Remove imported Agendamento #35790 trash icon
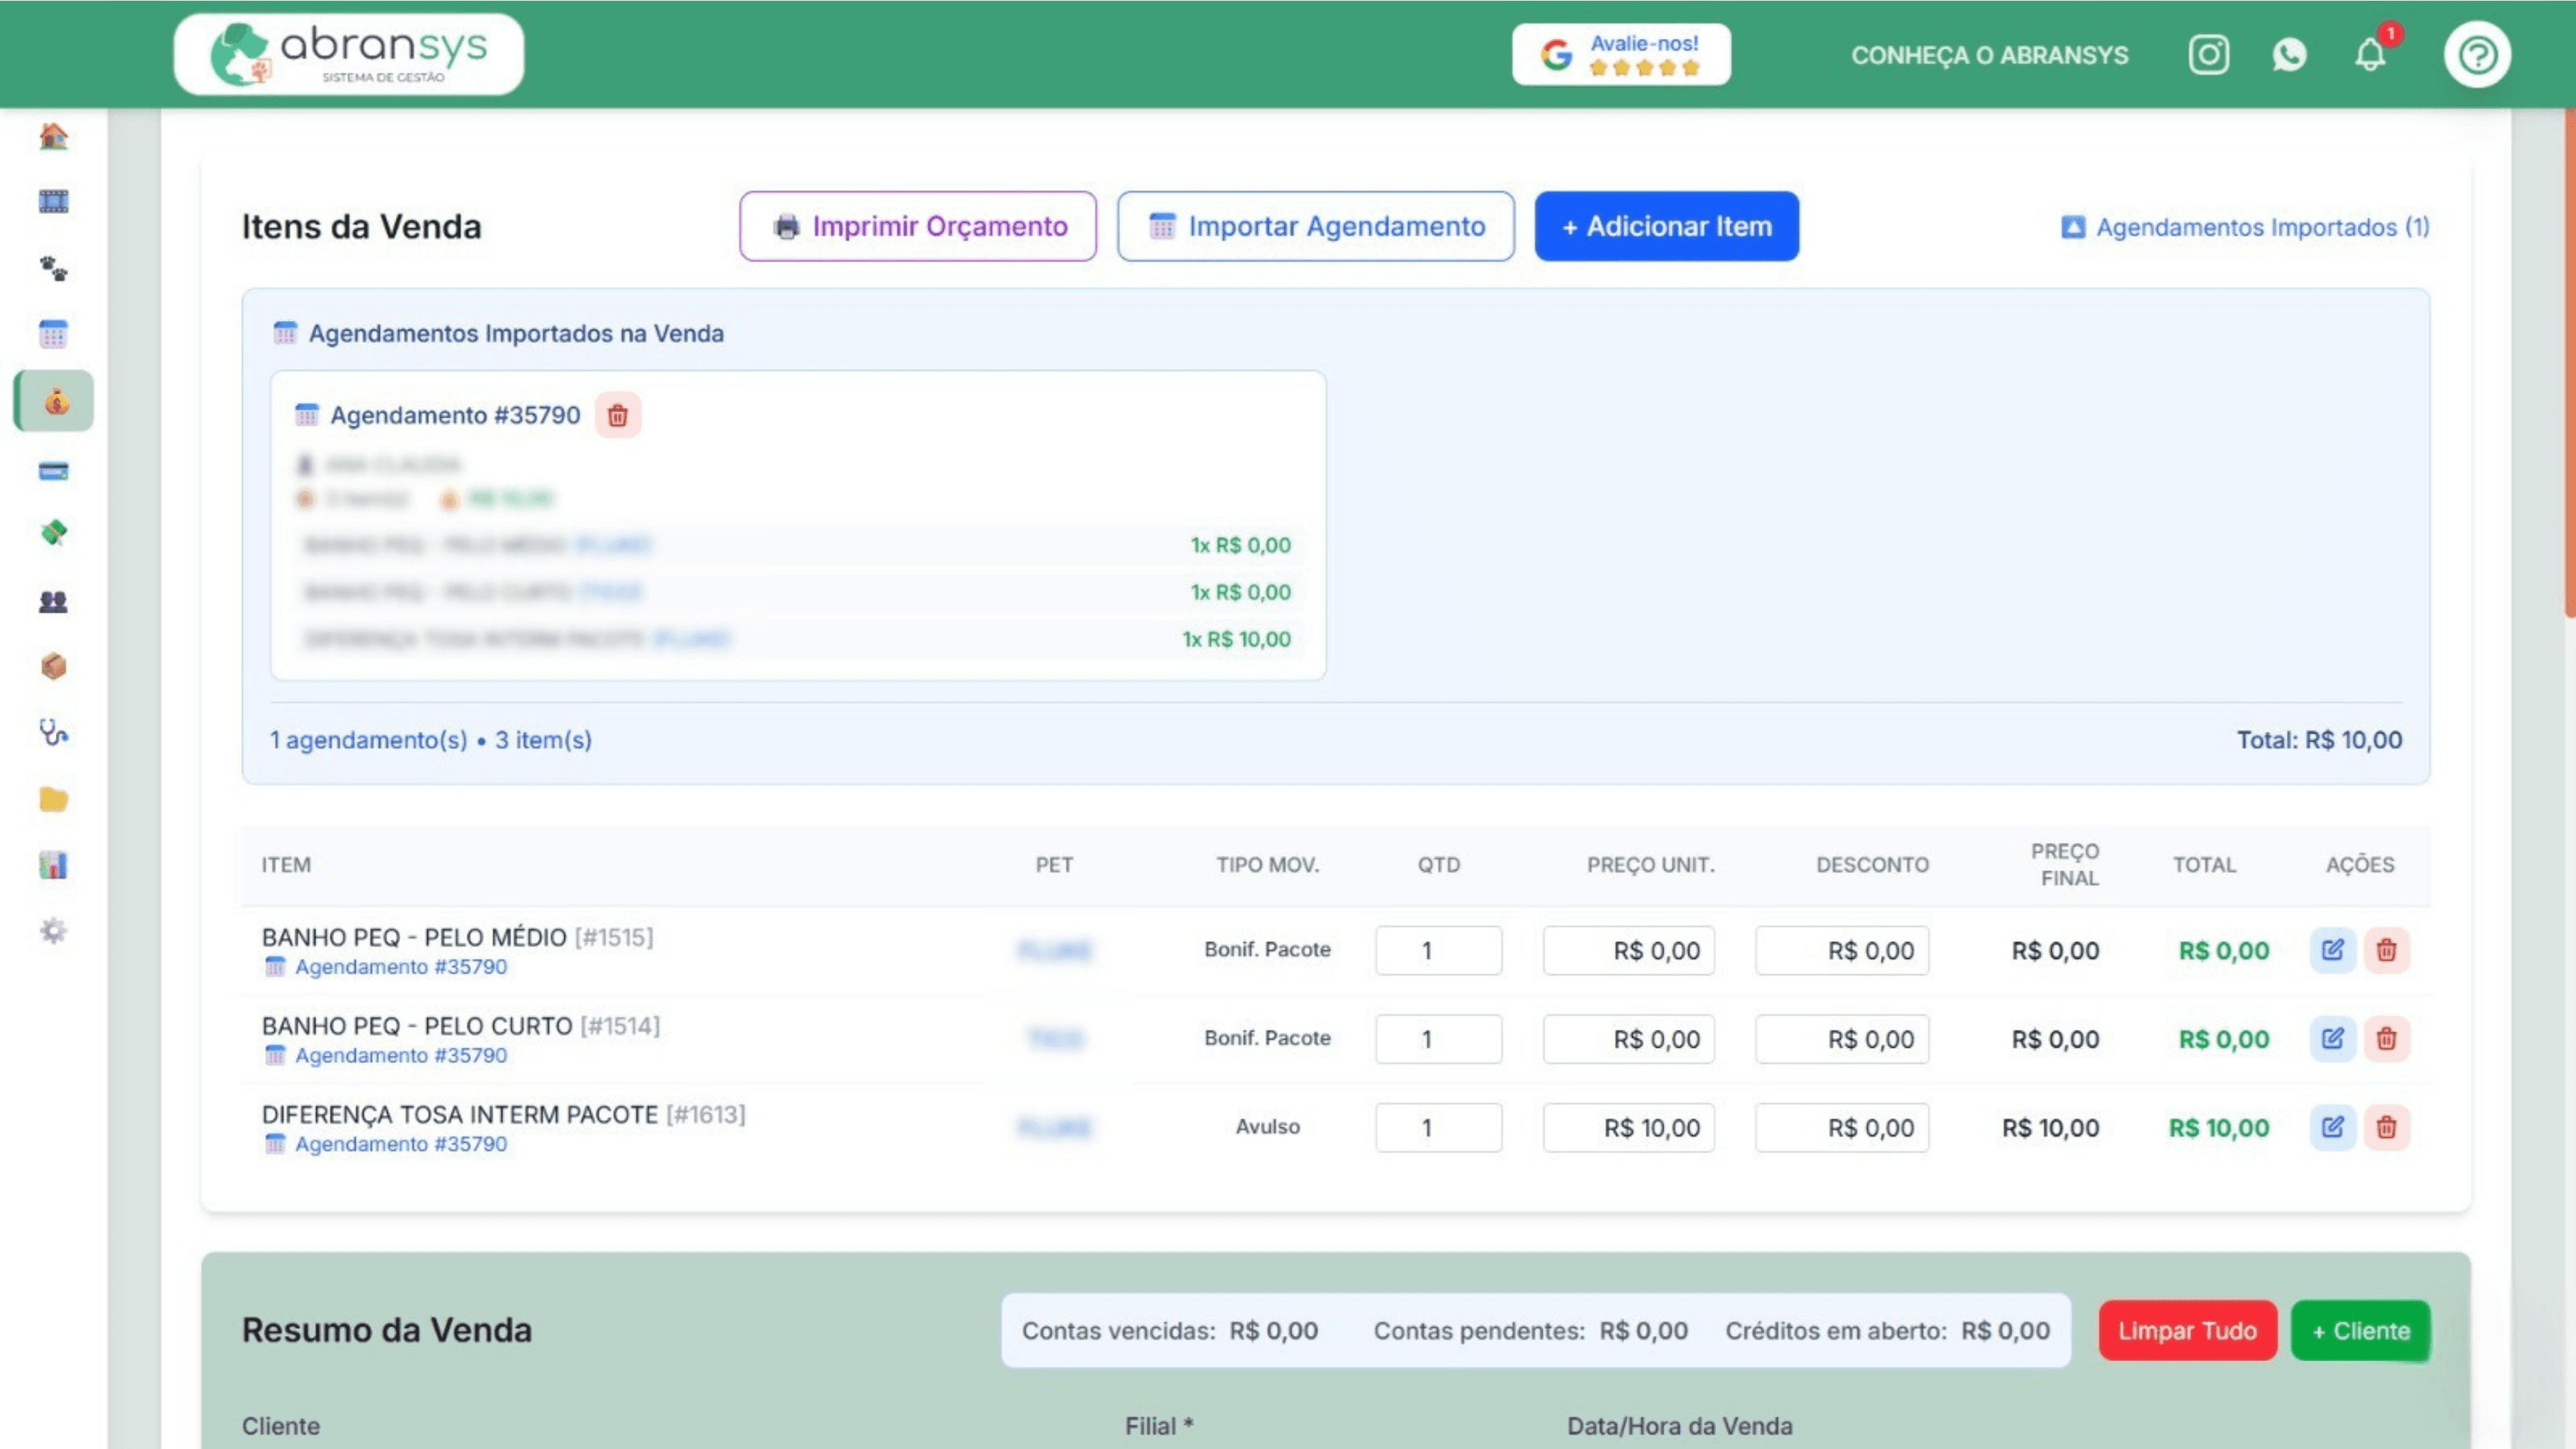This screenshot has width=2576, height=1449. (x=618, y=415)
